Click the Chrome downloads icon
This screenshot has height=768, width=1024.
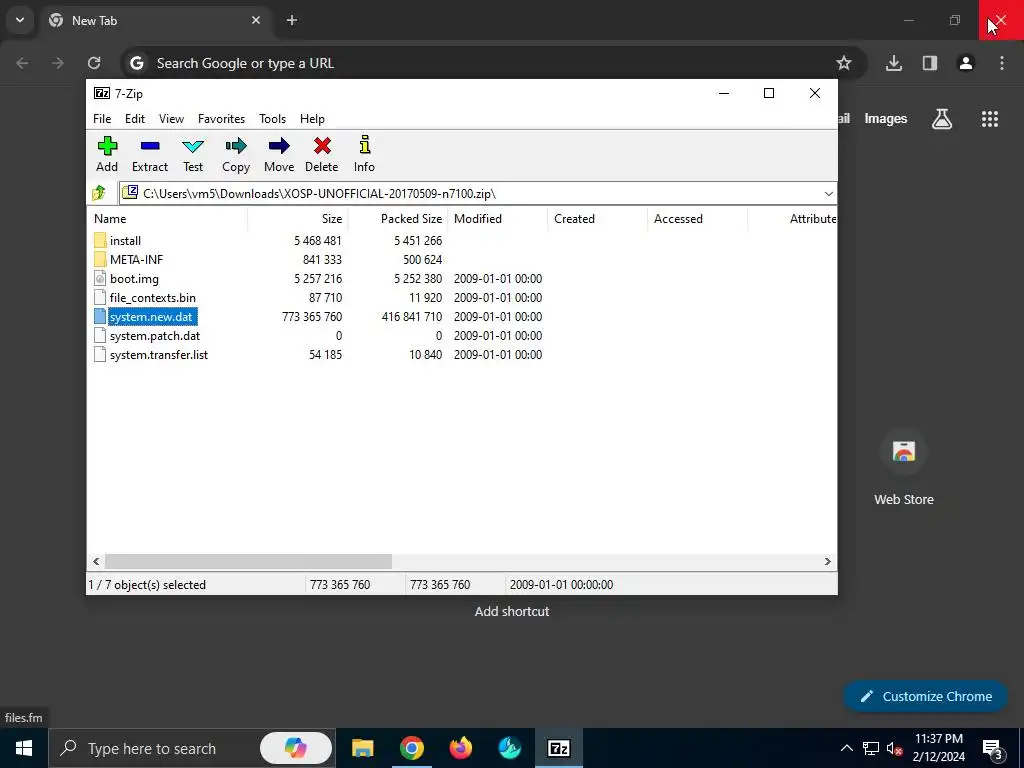pyautogui.click(x=893, y=63)
